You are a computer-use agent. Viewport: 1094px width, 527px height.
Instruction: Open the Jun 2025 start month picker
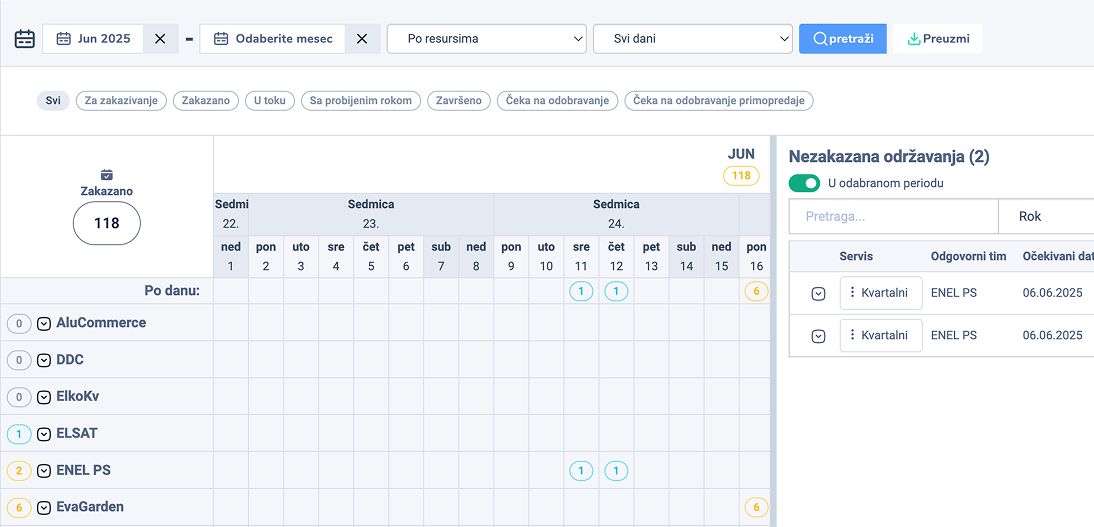93,39
